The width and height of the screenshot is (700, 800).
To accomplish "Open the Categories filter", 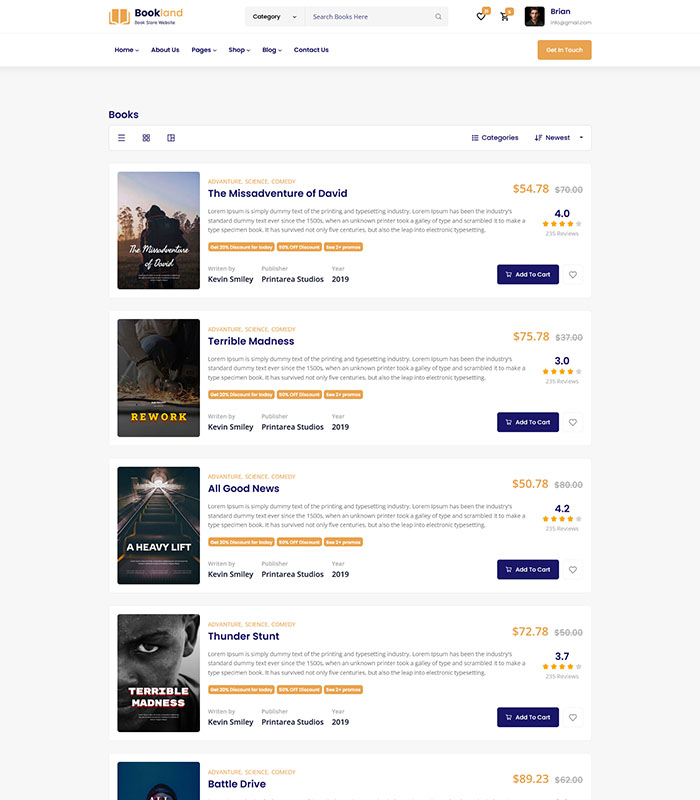I will click(494, 138).
